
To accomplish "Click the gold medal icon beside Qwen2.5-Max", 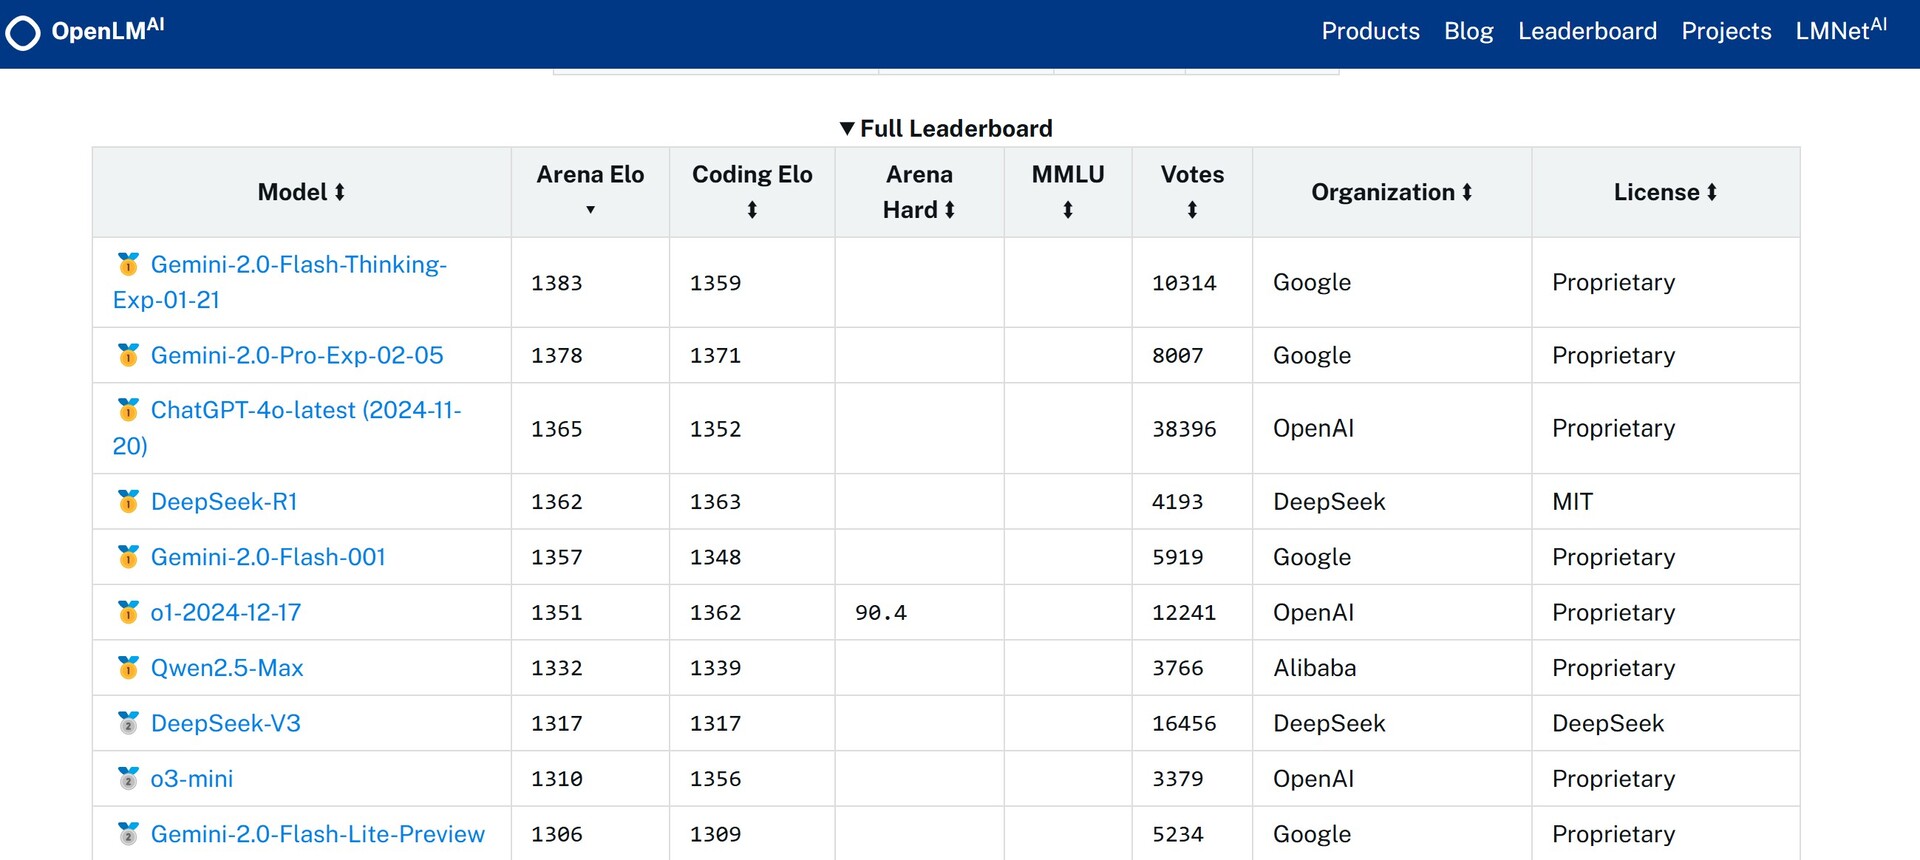I will click(x=128, y=668).
